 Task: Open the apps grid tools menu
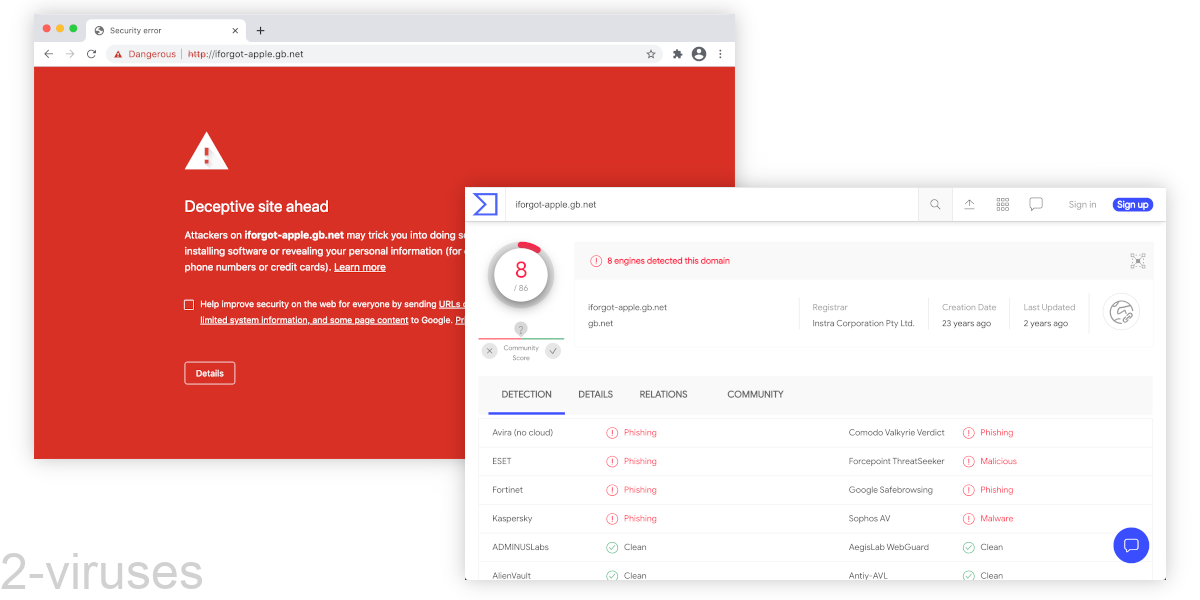click(1002, 204)
